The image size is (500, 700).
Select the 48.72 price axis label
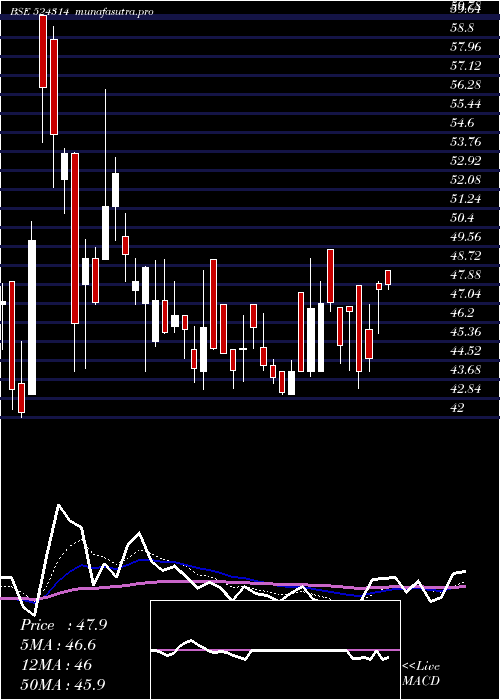point(466,256)
